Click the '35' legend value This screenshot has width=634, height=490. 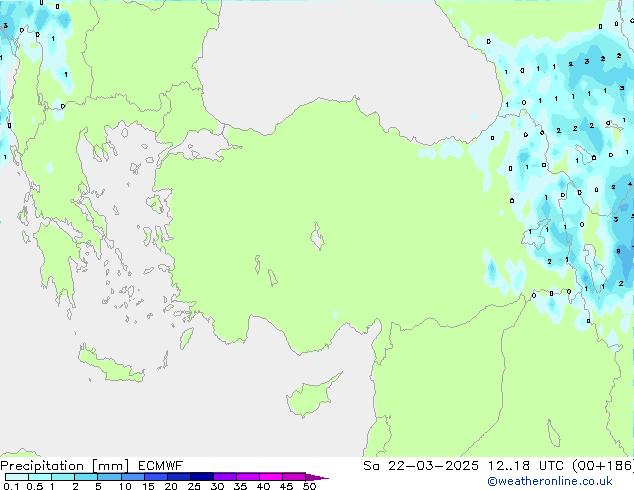(x=240, y=486)
